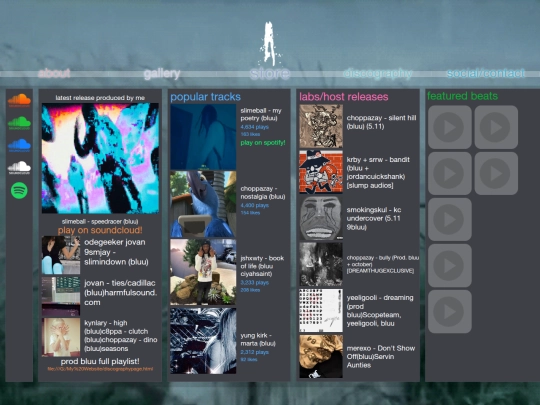
Task: Select 'krby + srrw - bandit' title
Action: click(378, 160)
